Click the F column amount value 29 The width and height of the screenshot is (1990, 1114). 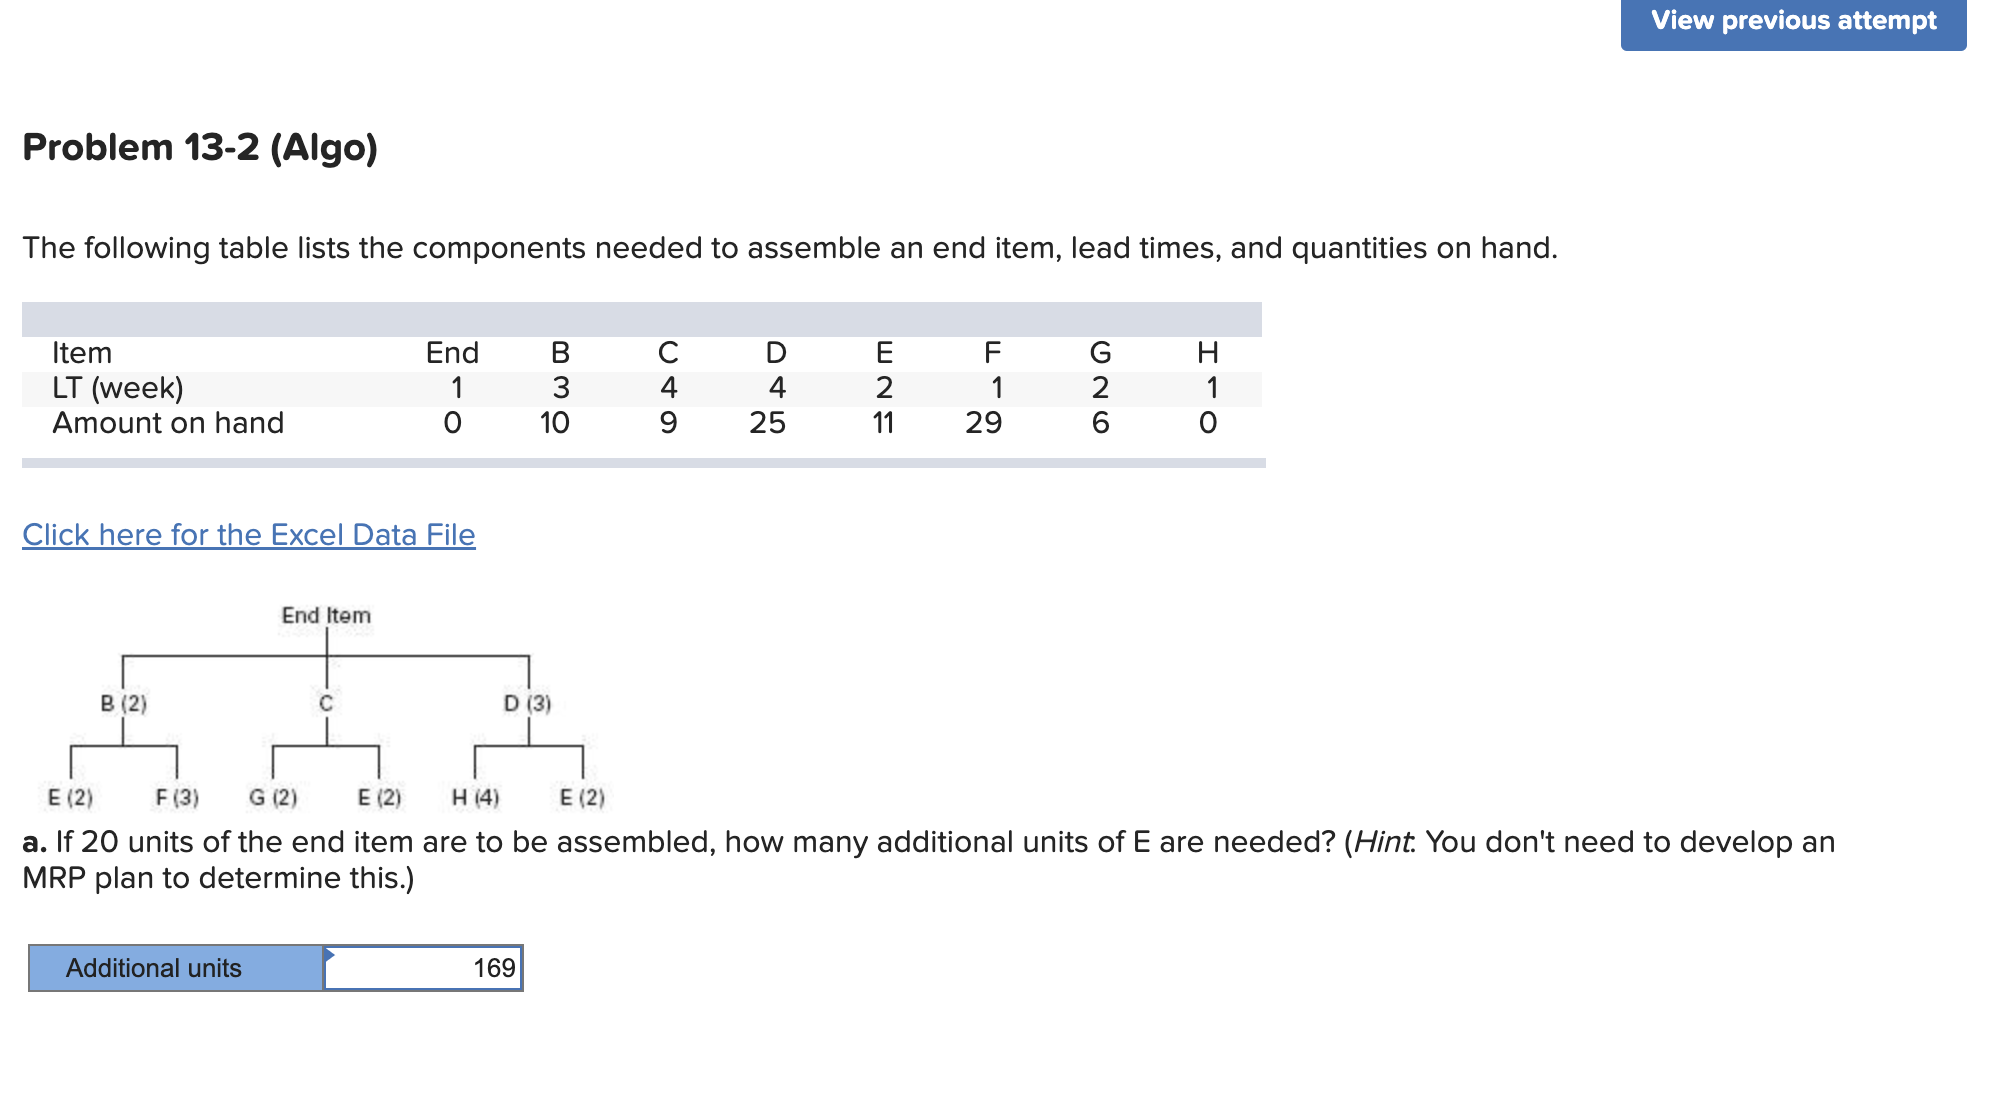984,422
